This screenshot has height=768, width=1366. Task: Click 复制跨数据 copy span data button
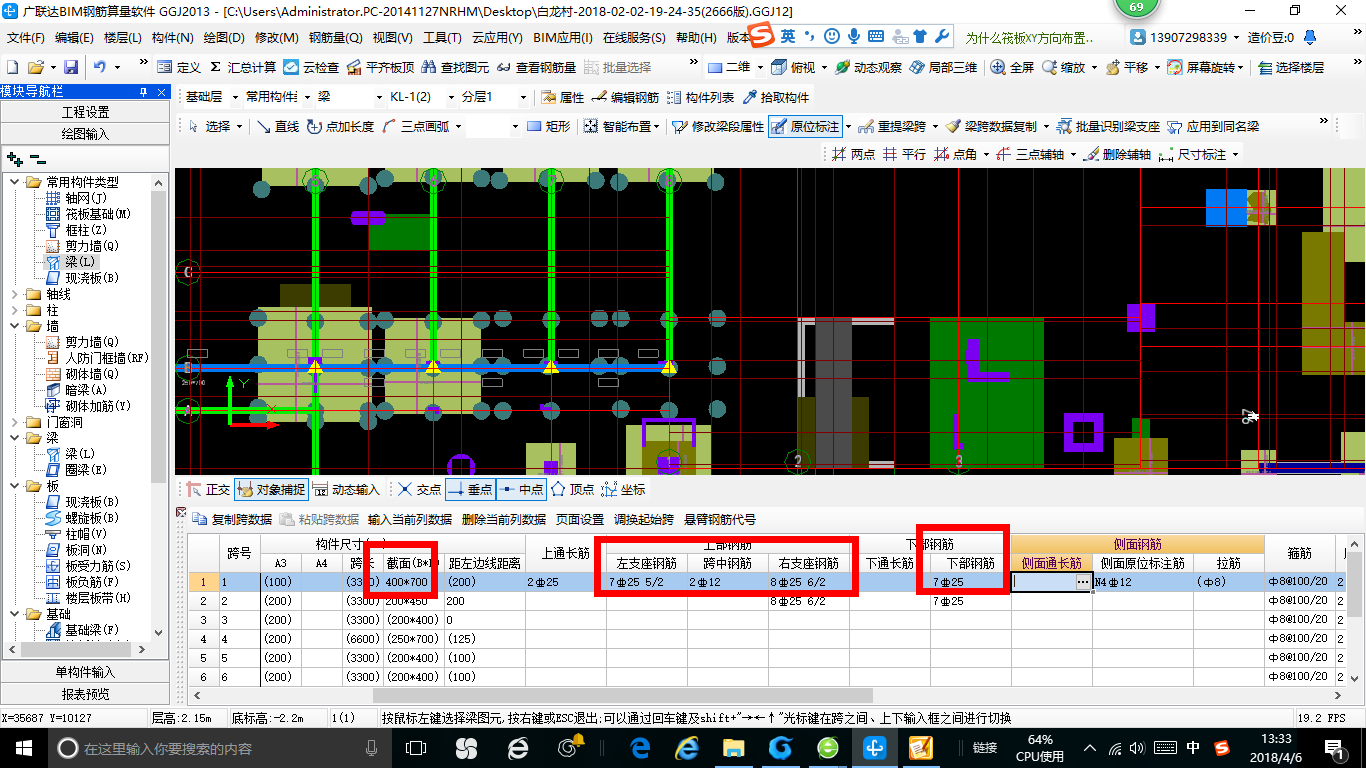click(x=232, y=520)
